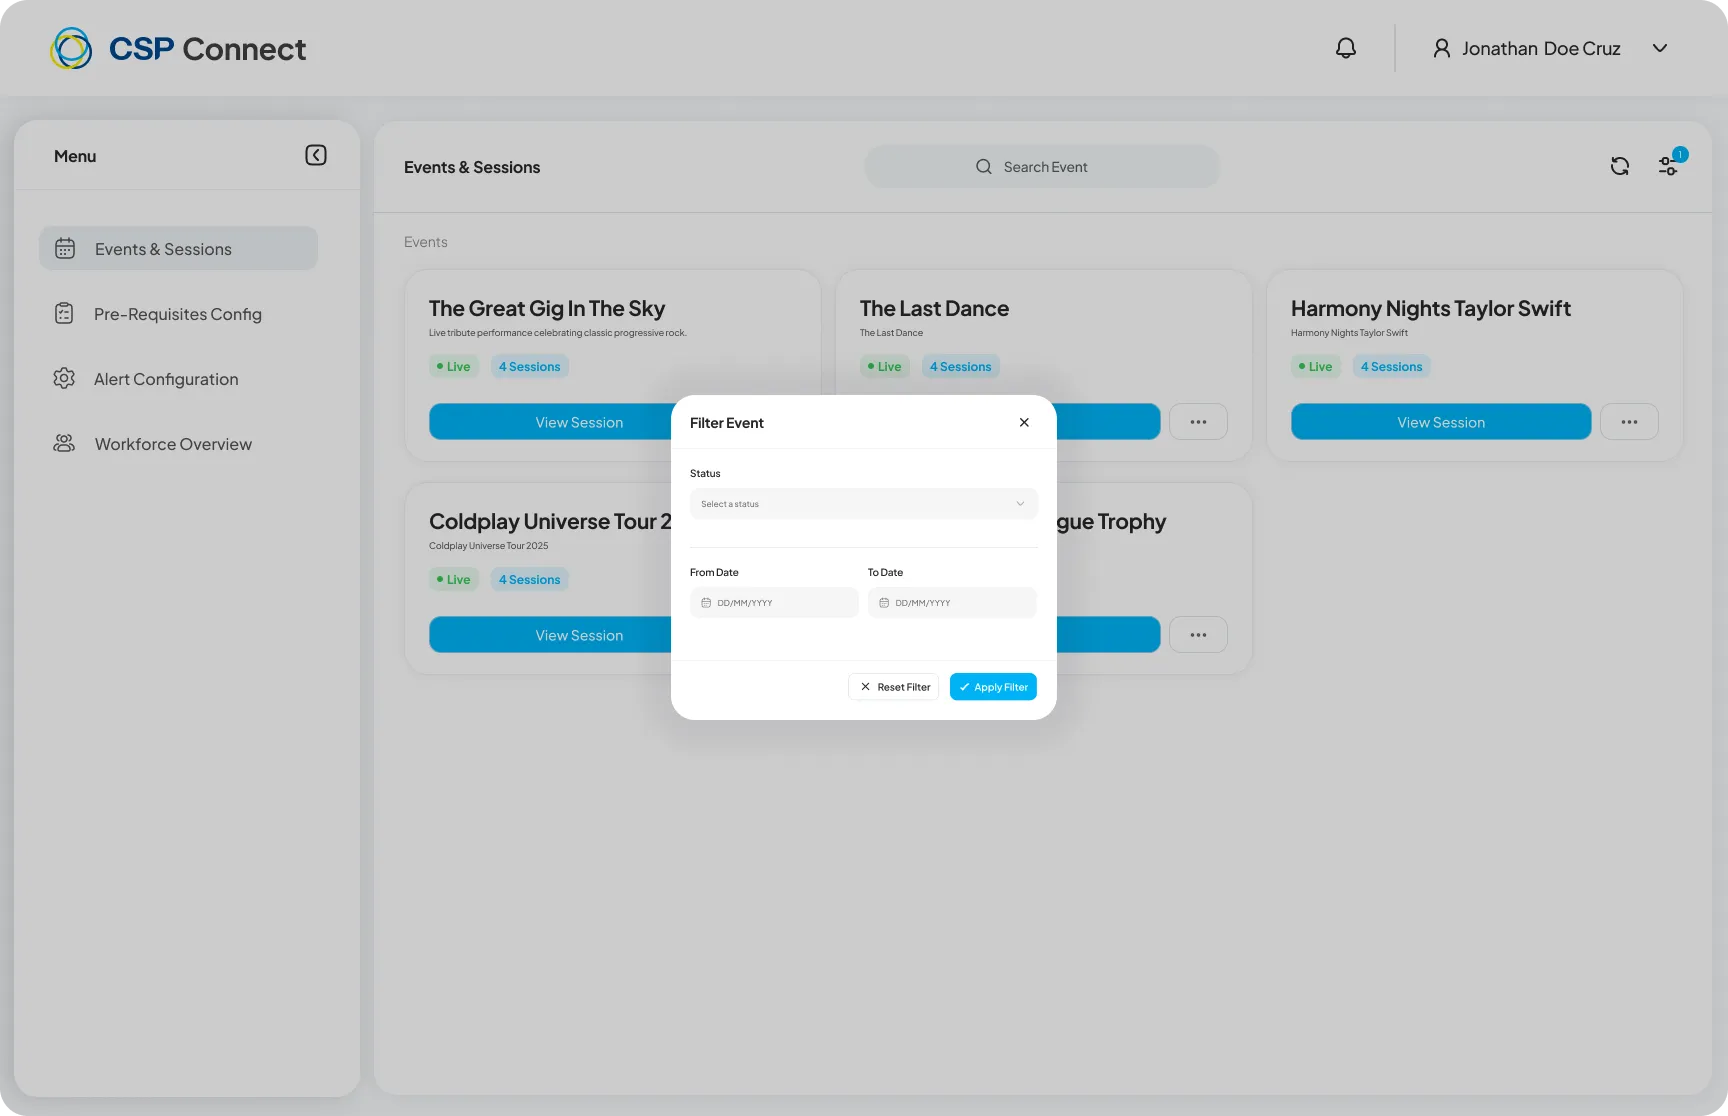
Task: Expand the account chevron beside Jonathan Doe Cruz
Action: 1660,48
